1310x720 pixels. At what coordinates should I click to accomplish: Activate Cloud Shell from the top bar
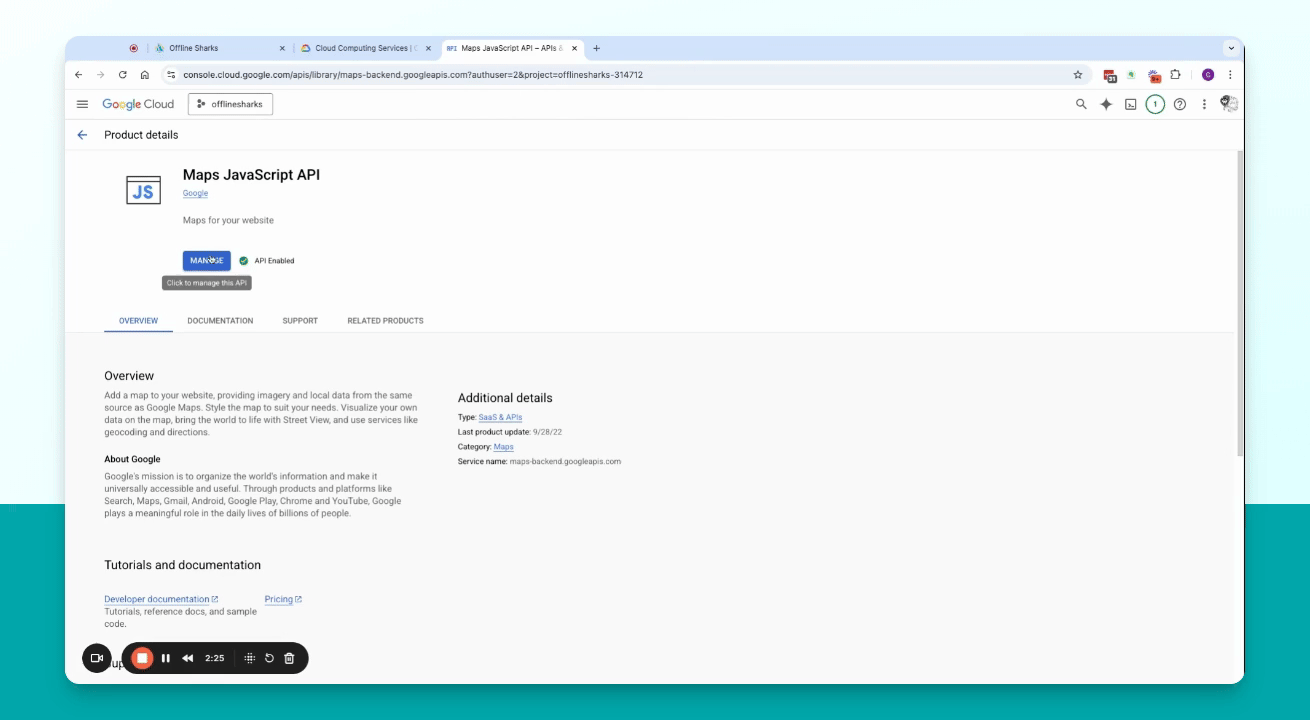click(1131, 104)
